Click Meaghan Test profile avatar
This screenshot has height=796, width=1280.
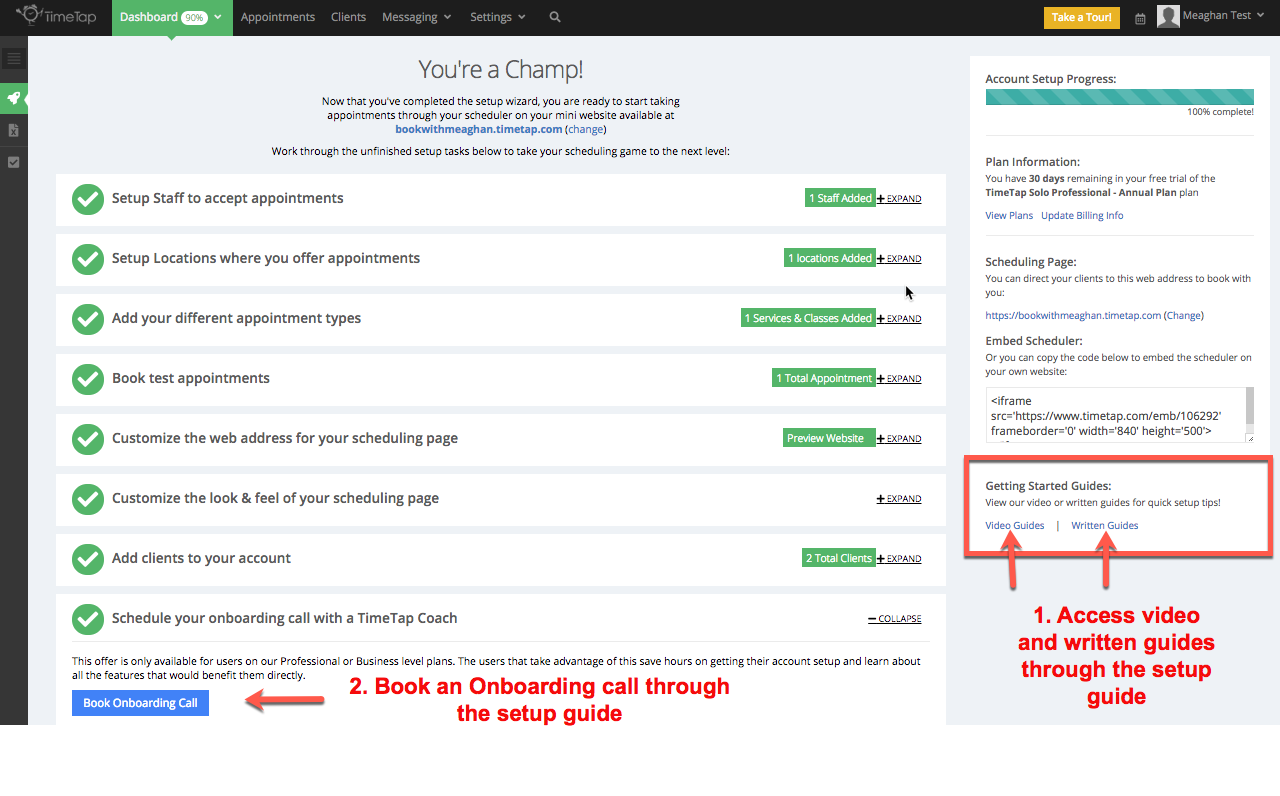pos(1168,17)
